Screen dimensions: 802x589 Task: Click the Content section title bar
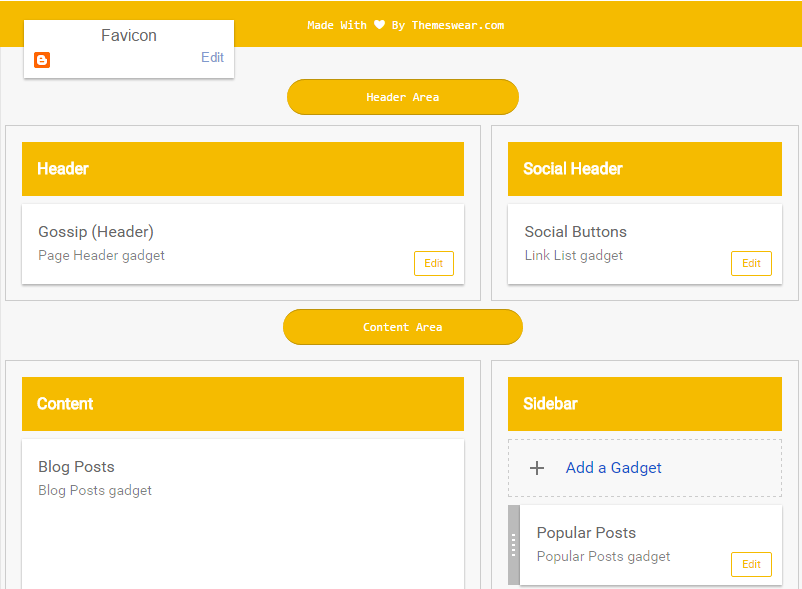pyautogui.click(x=243, y=404)
